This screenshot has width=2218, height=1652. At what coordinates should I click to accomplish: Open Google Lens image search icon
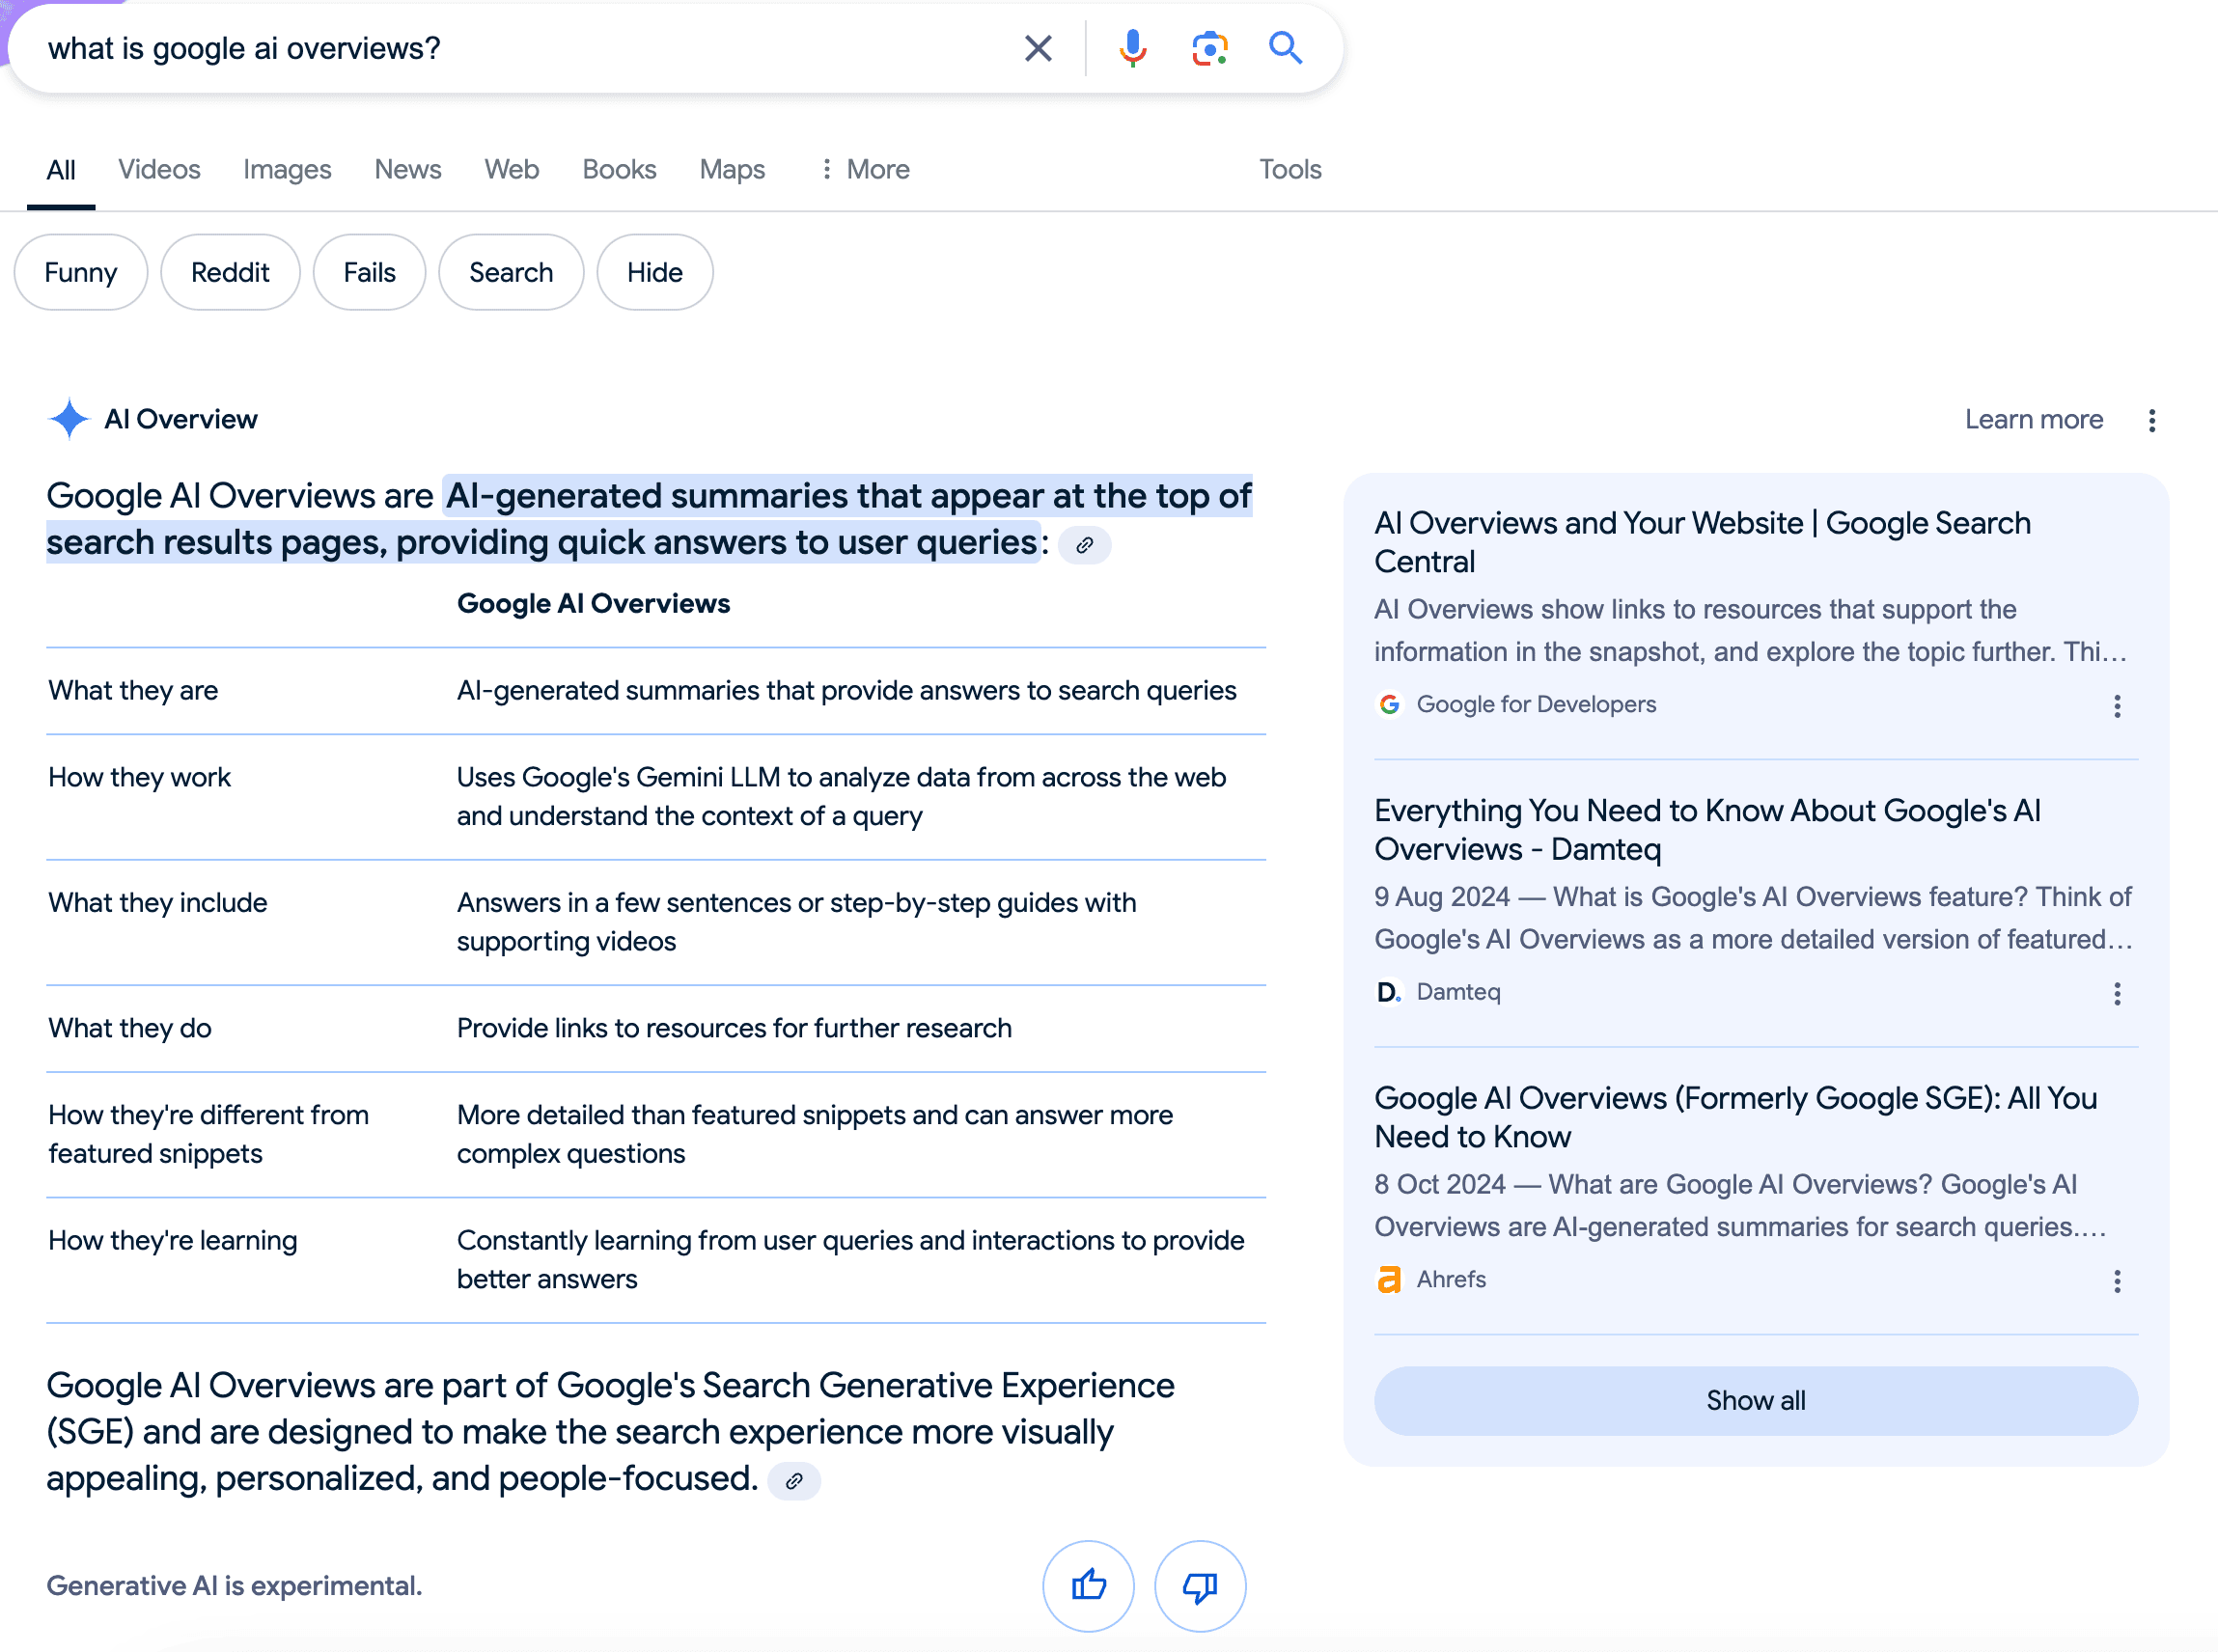point(1209,48)
